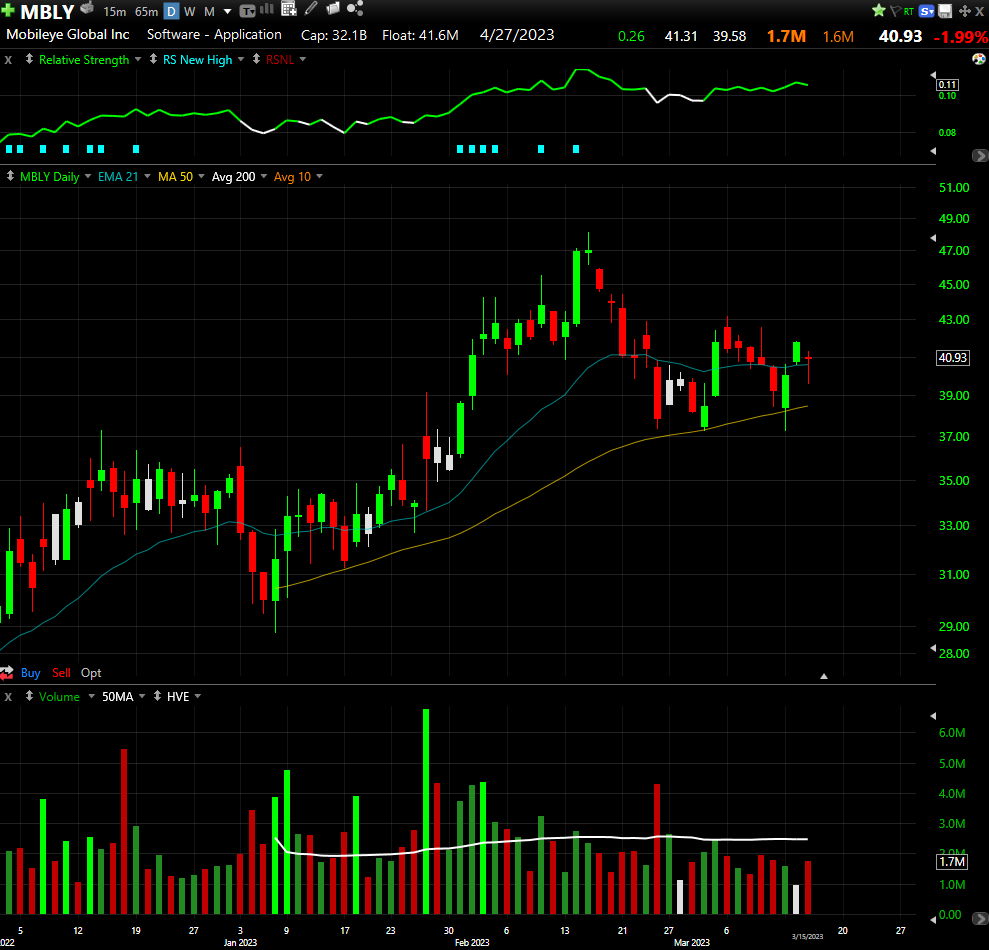
Task: Expand the MBLY Daily dropdown
Action: (88, 177)
